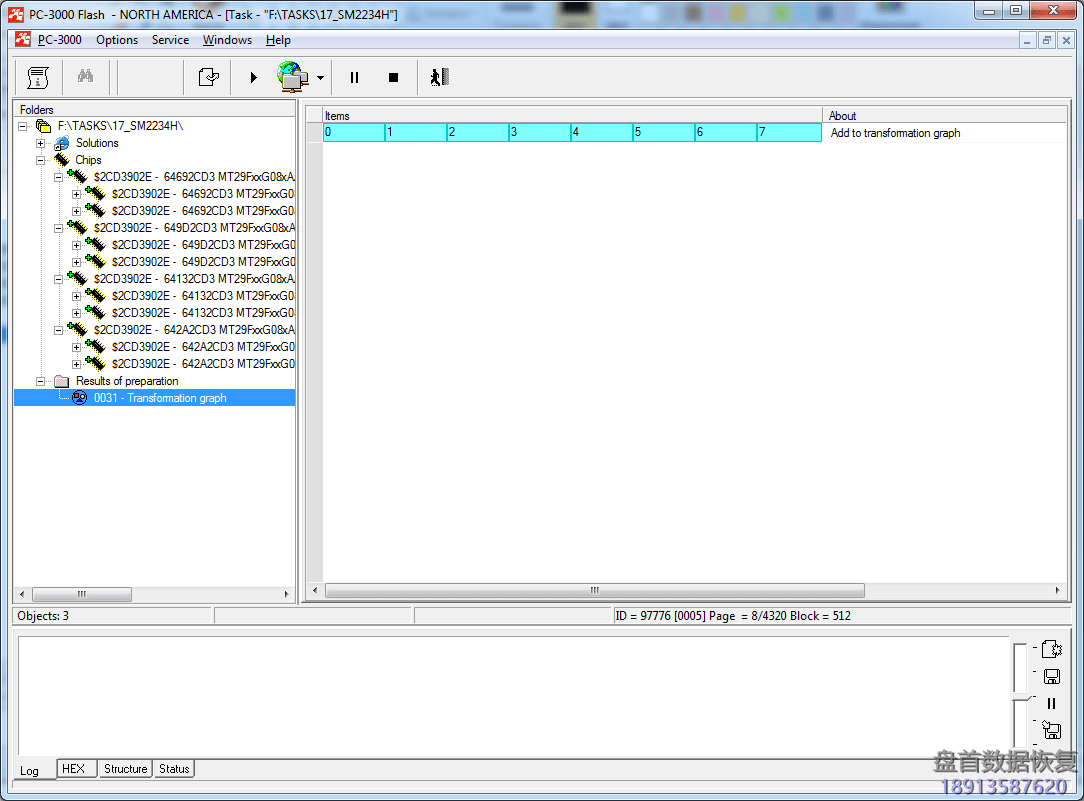Viewport: 1084px width, 801px height.
Task: Collapse the Chips tree node
Action: [x=41, y=160]
